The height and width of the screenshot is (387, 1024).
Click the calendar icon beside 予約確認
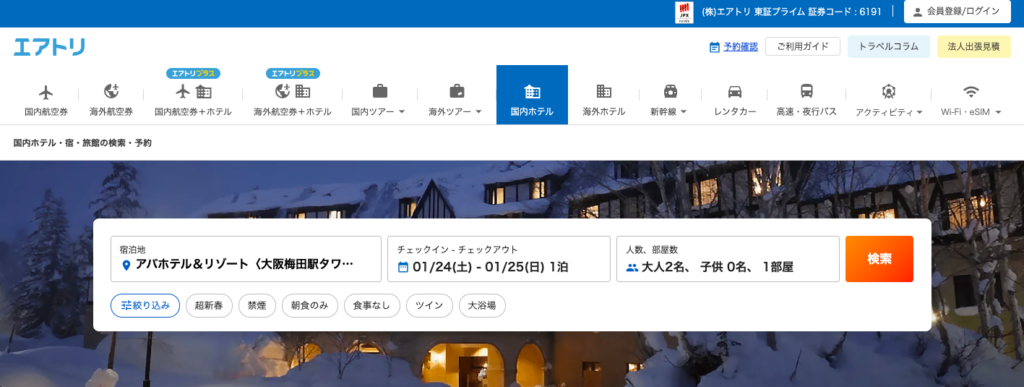(714, 47)
